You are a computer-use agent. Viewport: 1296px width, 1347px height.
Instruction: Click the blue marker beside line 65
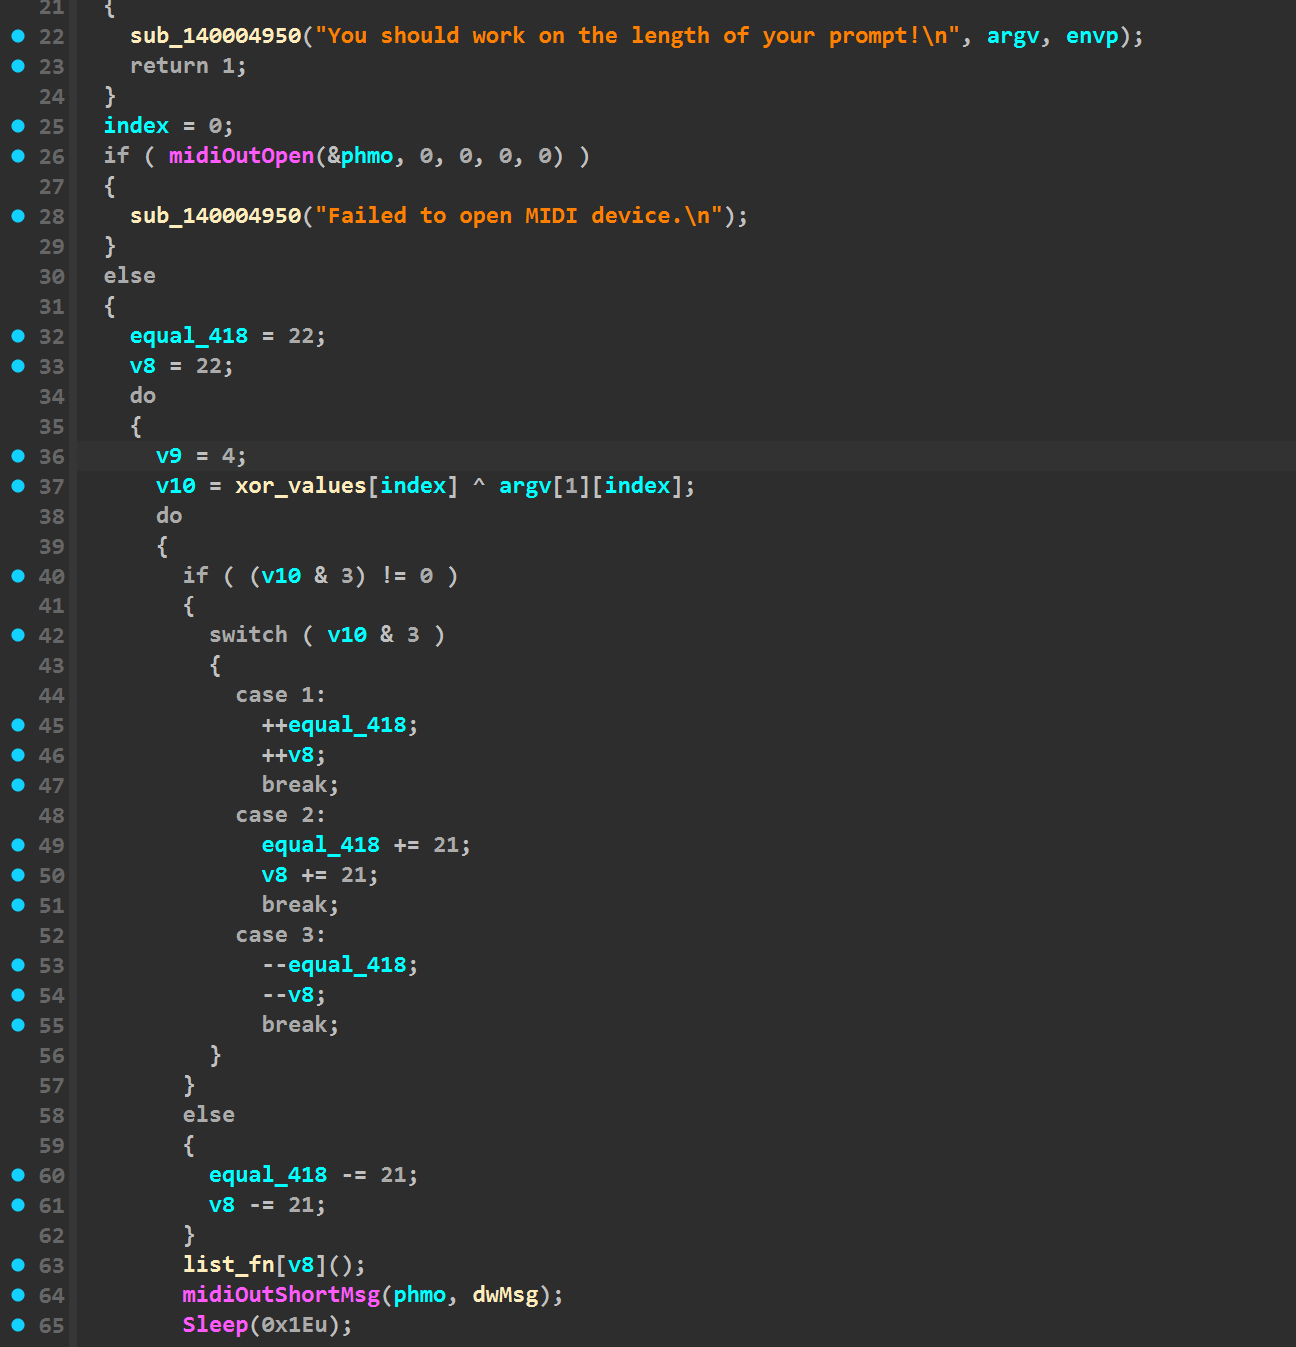click(18, 1325)
